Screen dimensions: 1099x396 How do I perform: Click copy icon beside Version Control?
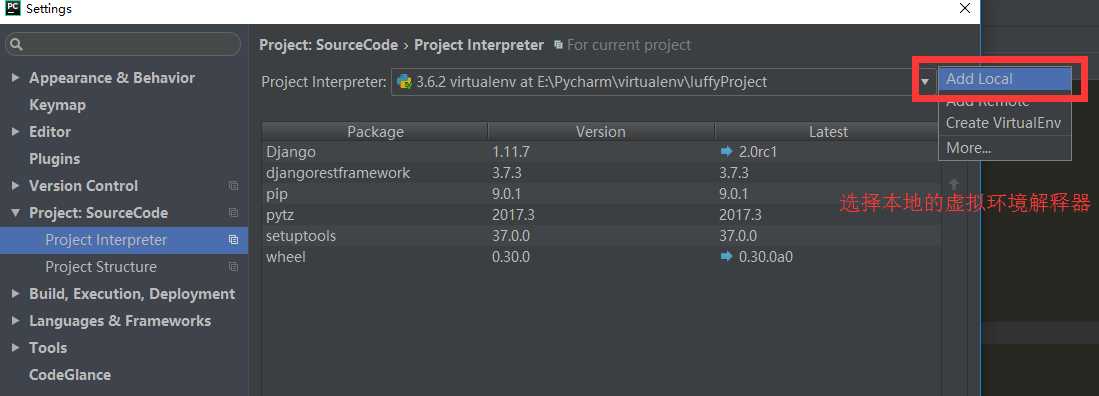pyautogui.click(x=233, y=186)
